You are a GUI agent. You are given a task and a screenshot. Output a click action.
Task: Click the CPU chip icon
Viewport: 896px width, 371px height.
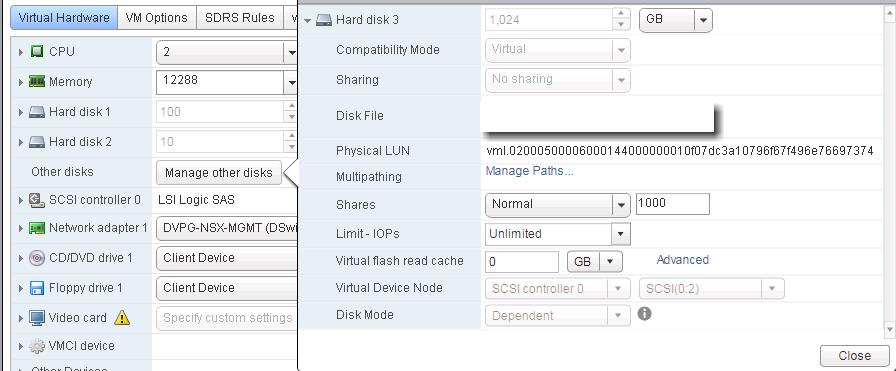coord(37,51)
